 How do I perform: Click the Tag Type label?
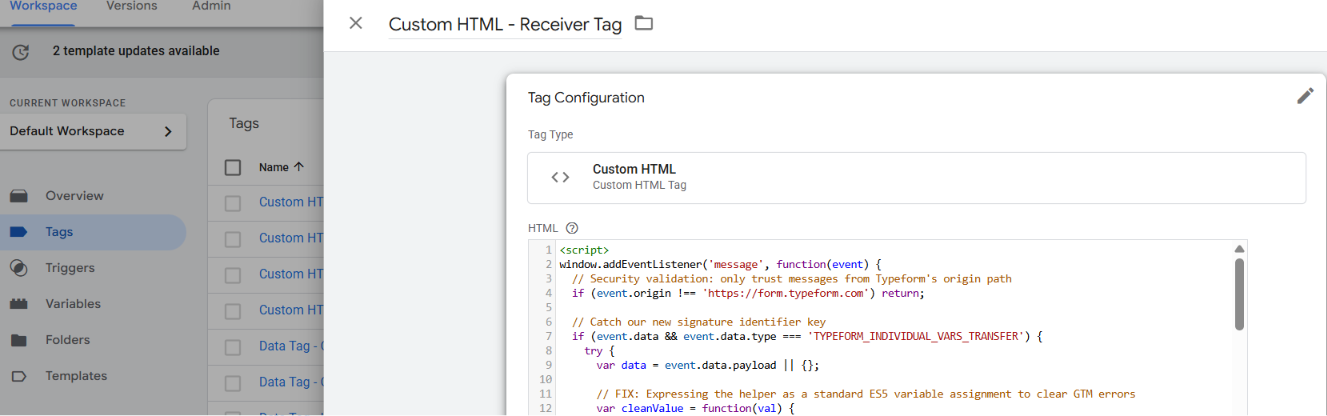(550, 134)
